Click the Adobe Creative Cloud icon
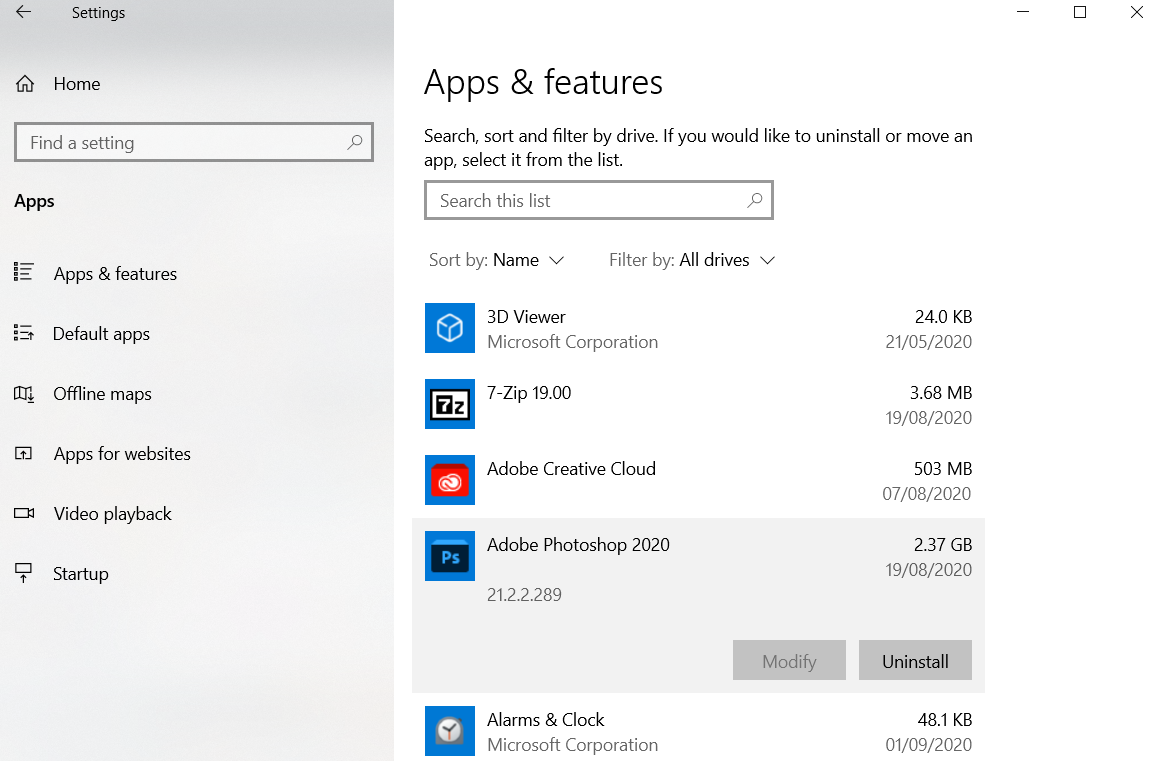1158x761 pixels. (450, 480)
